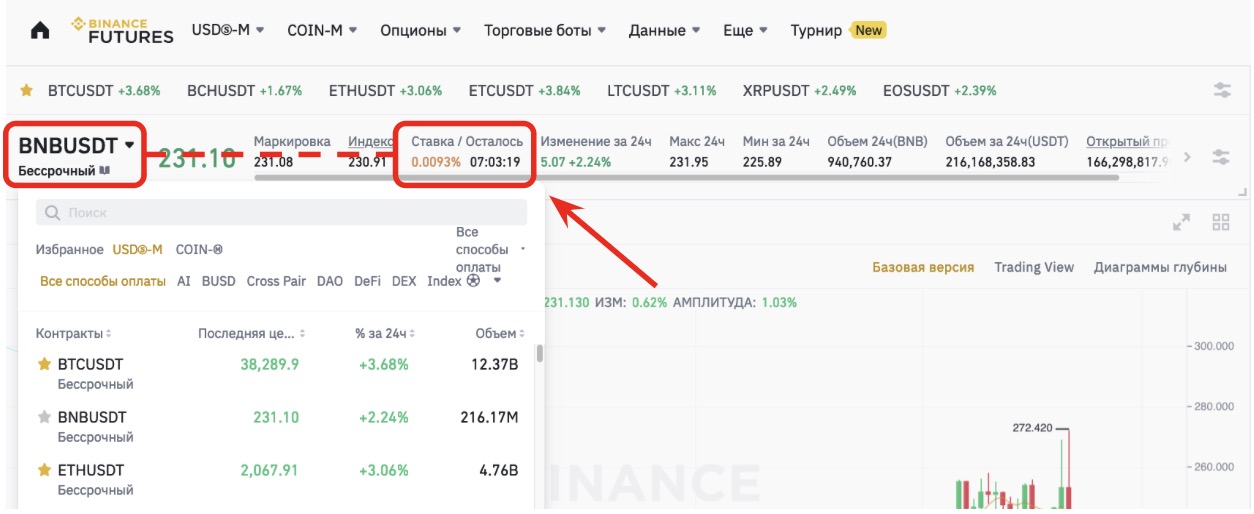The image size is (1254, 514).
Task: Add BNBUSDT contract to favorites
Action: 44,417
